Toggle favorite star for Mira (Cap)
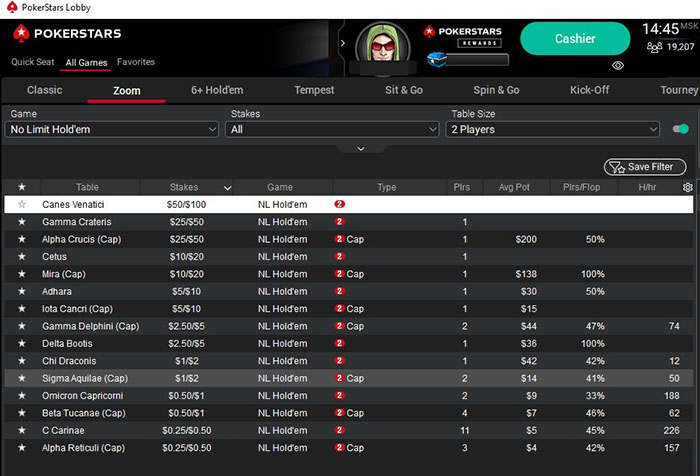 point(21,274)
